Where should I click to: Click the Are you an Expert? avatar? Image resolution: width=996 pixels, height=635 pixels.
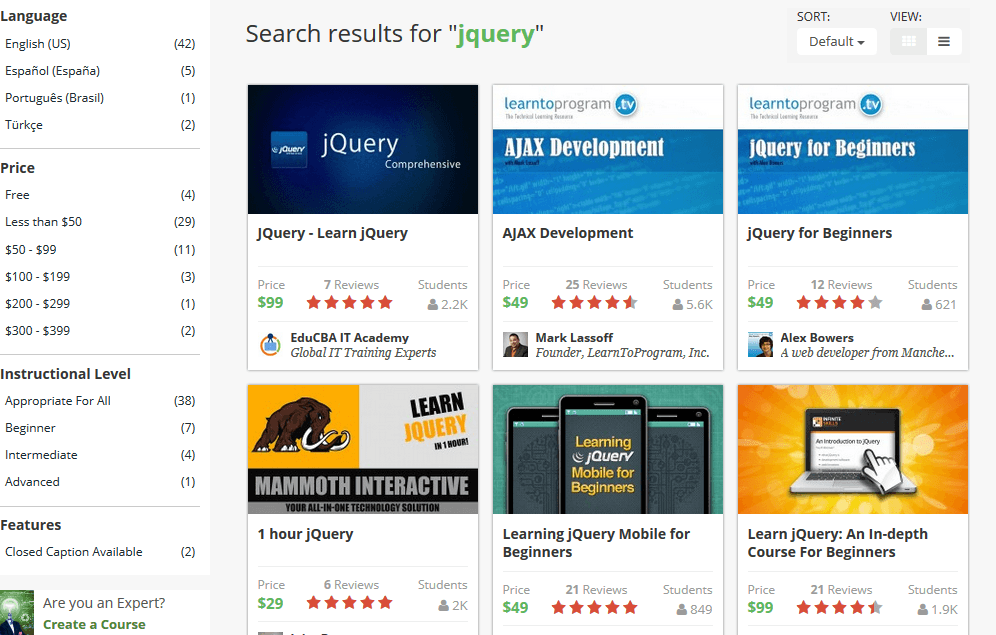17,613
